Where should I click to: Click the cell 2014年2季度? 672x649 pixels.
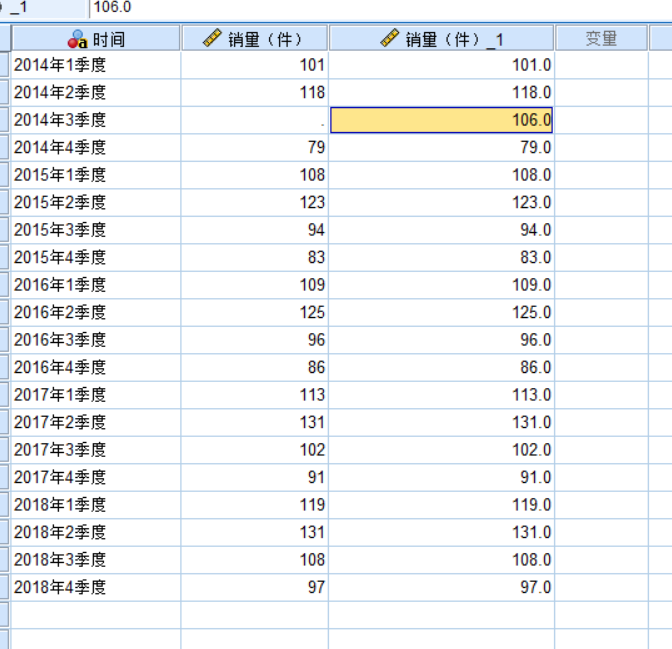coord(96,93)
